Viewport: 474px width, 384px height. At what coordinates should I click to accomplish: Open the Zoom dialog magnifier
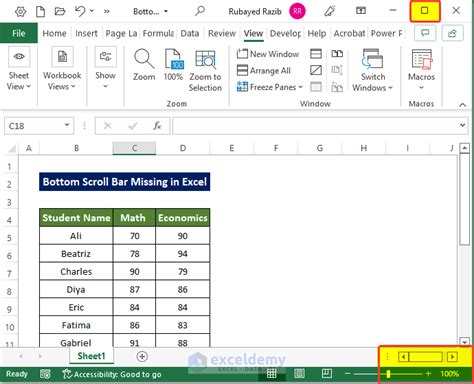(144, 65)
